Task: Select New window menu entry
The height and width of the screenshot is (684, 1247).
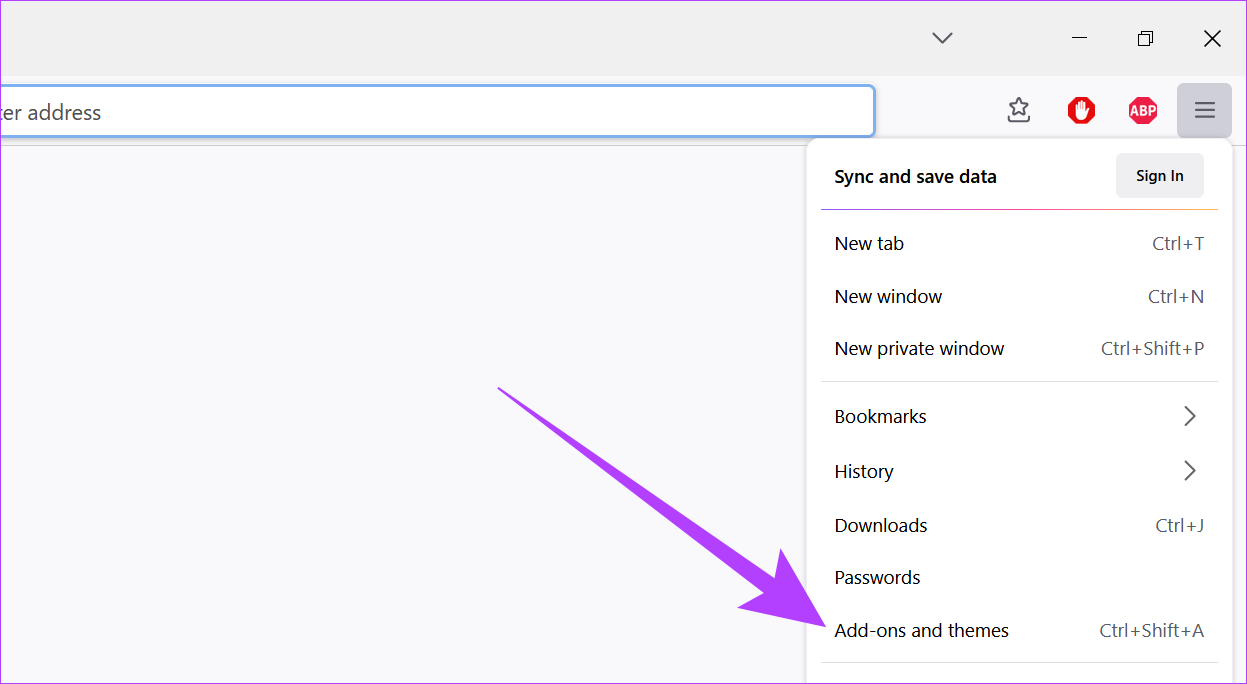Action: click(1019, 297)
